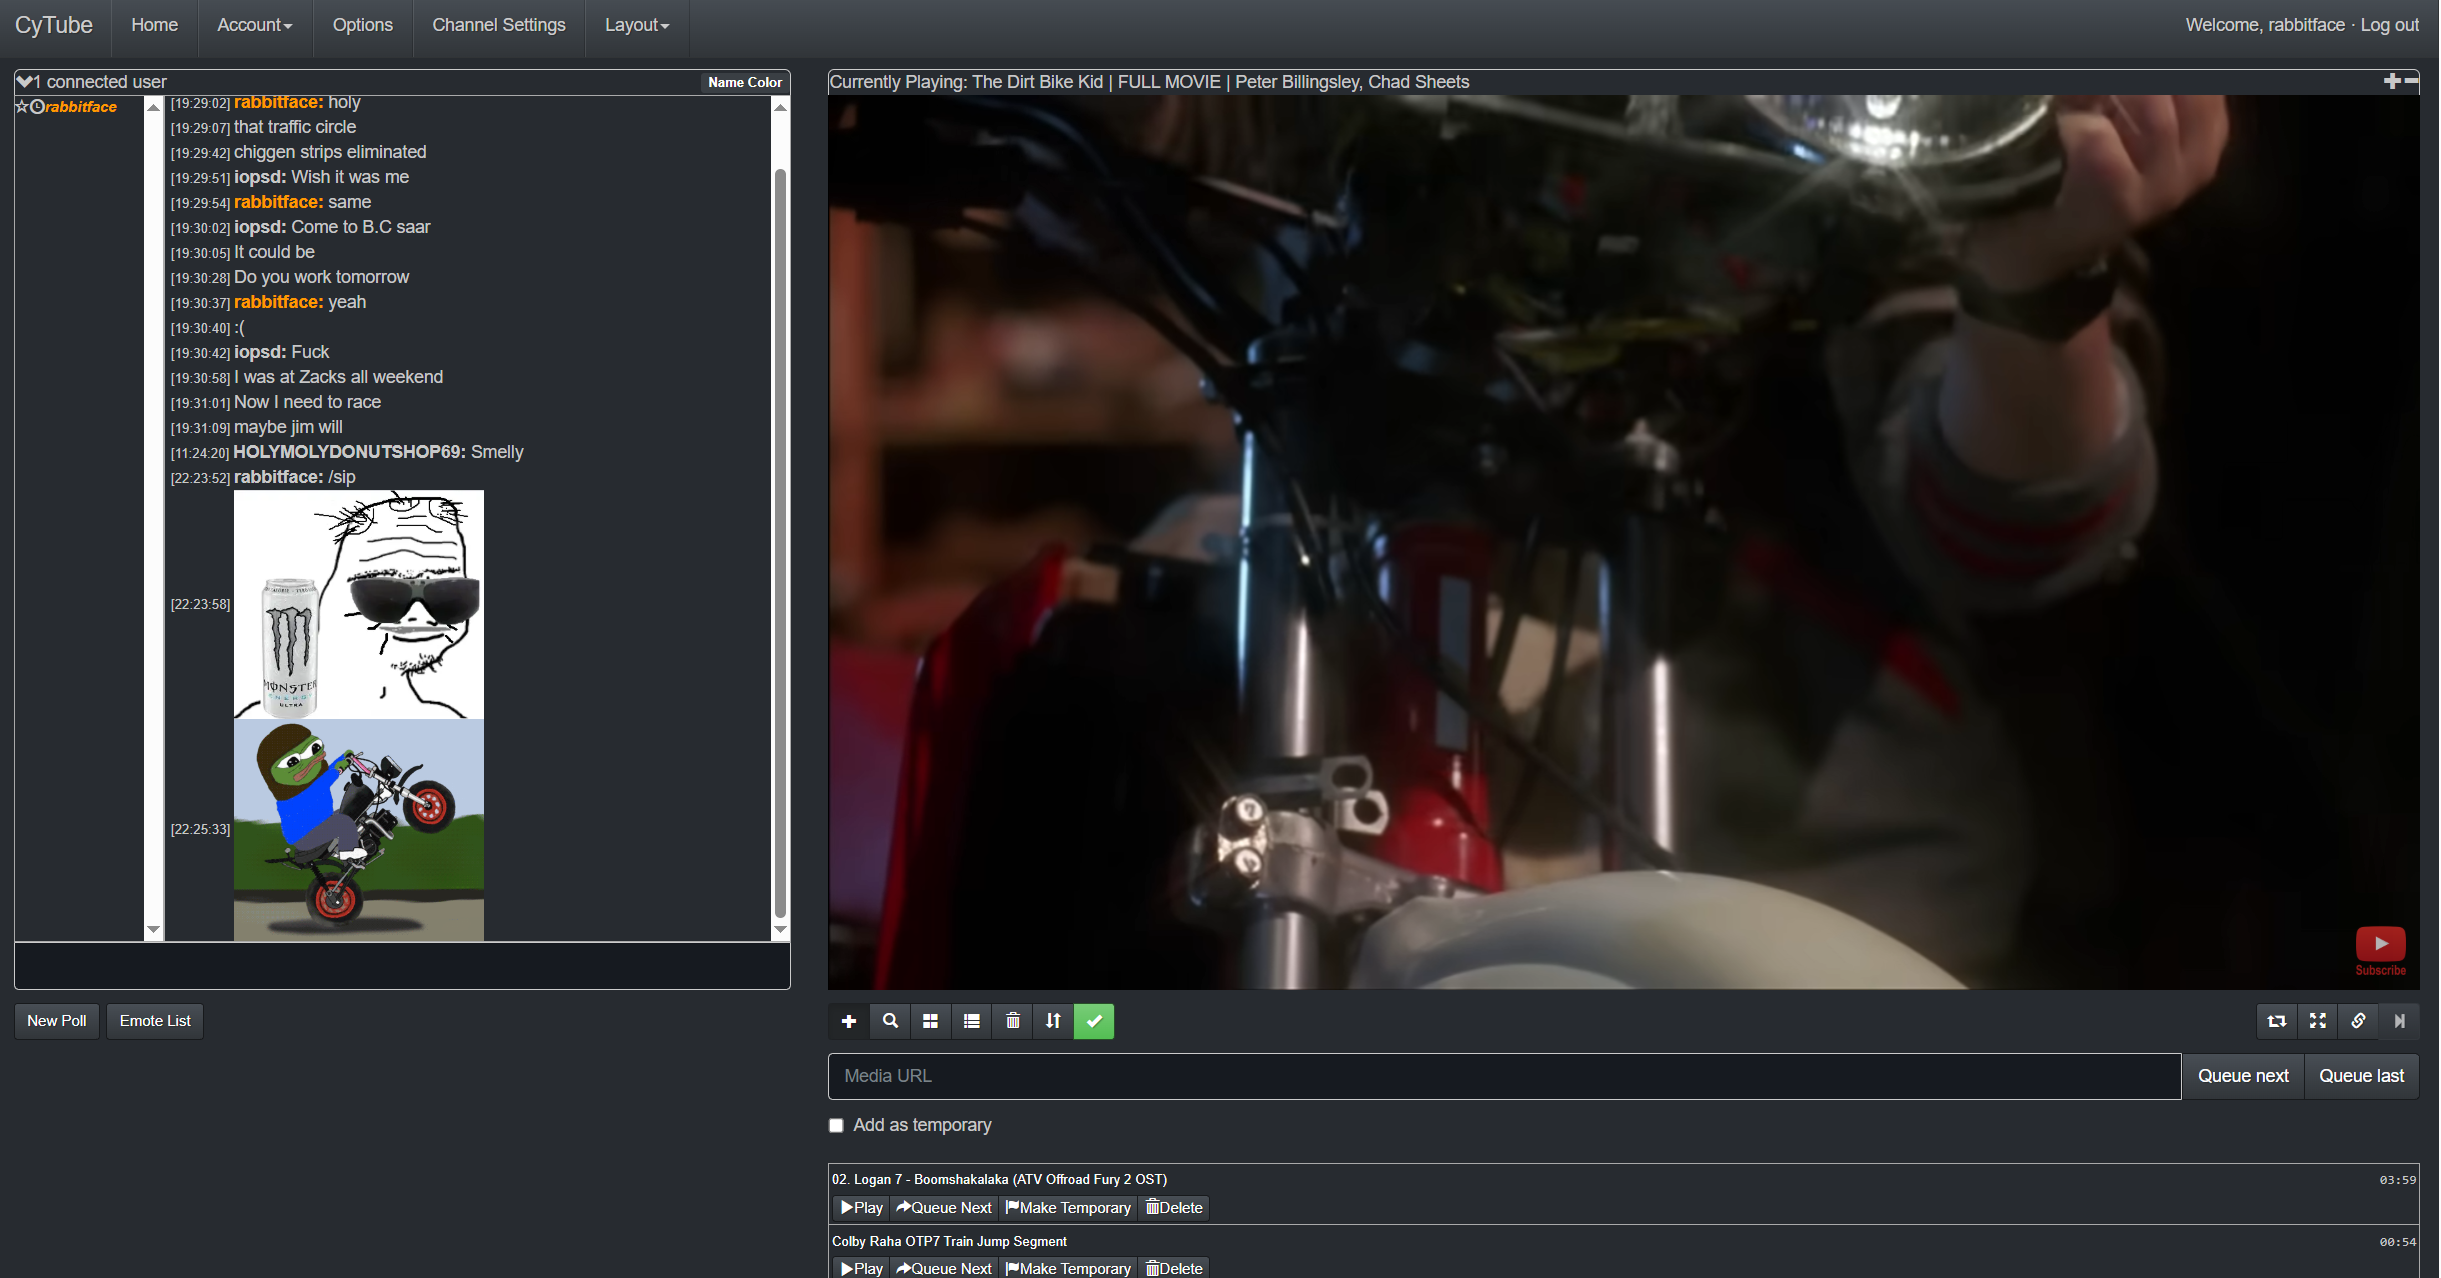Click the get playlist URLs link icon

(2358, 1021)
